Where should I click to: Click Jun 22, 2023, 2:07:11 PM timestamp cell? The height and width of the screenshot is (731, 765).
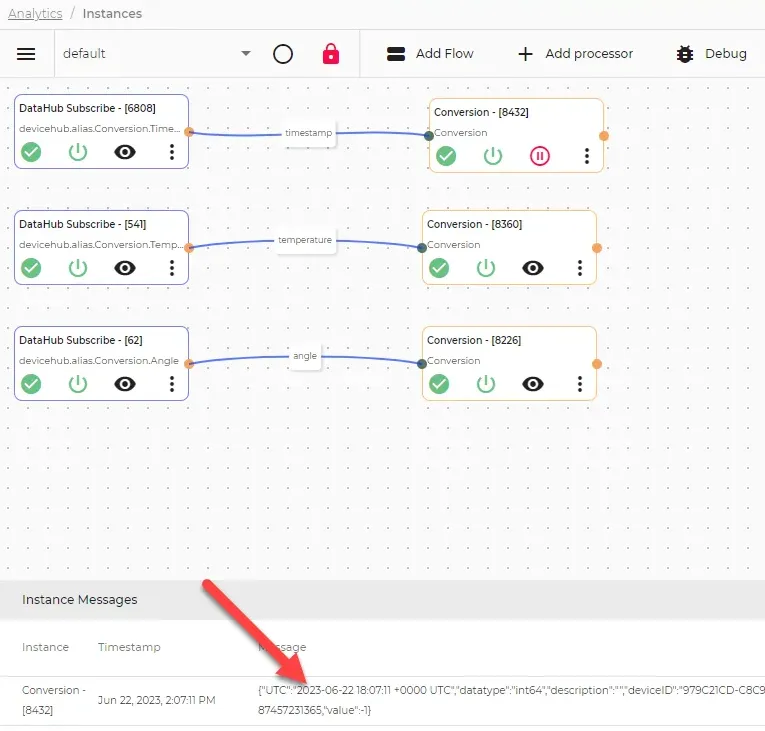click(157, 700)
